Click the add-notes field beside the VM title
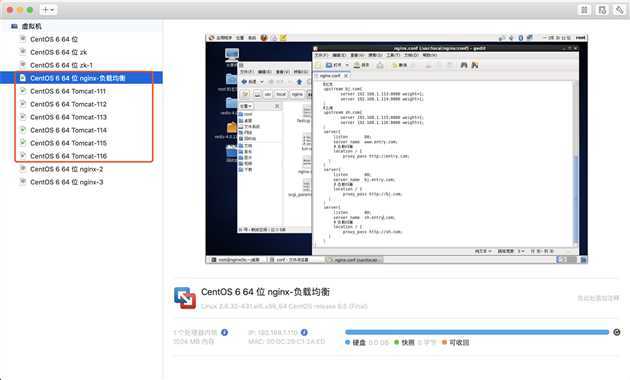 click(598, 298)
